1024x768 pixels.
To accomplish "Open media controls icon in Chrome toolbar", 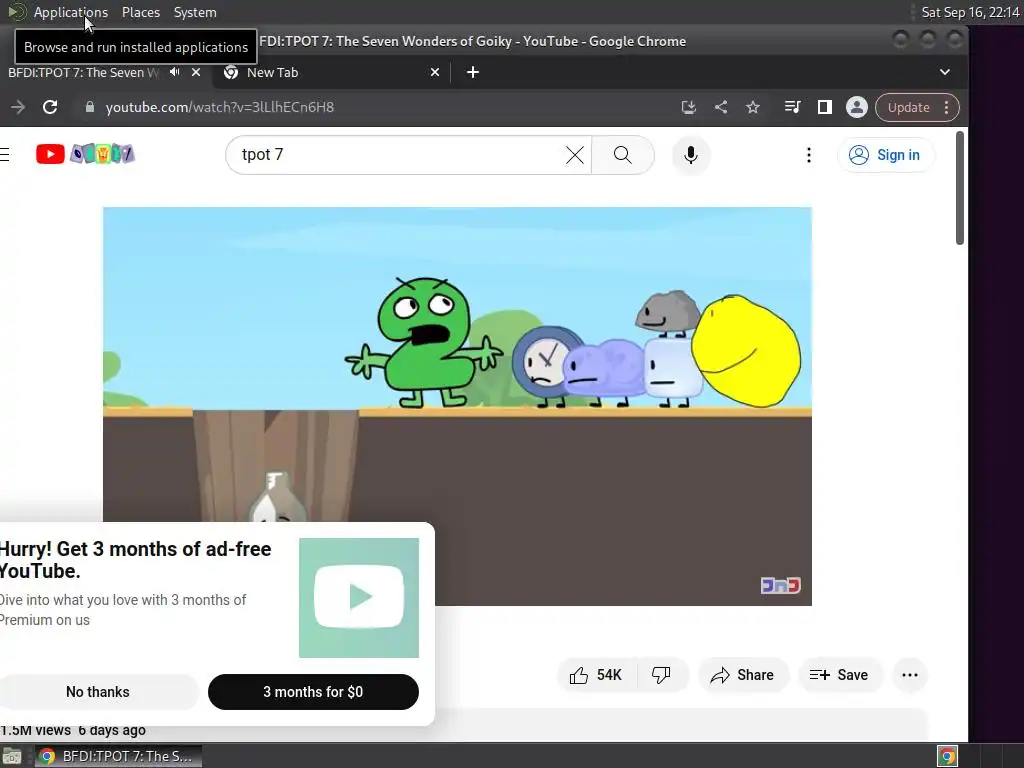I will click(x=792, y=107).
